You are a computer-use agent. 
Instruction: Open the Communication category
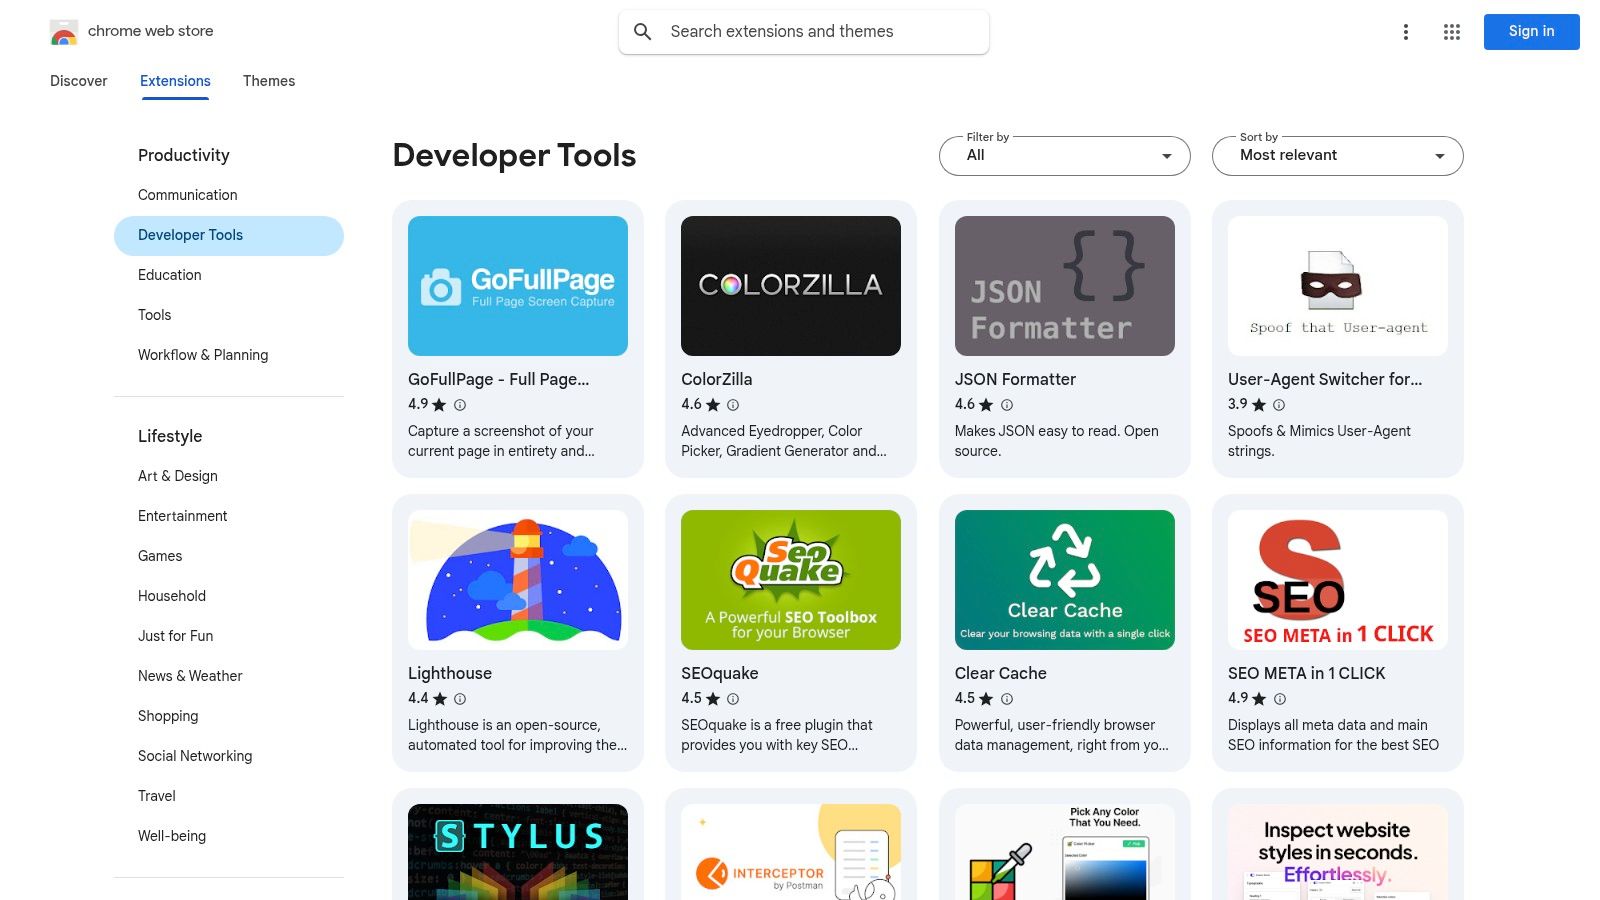[x=187, y=195]
